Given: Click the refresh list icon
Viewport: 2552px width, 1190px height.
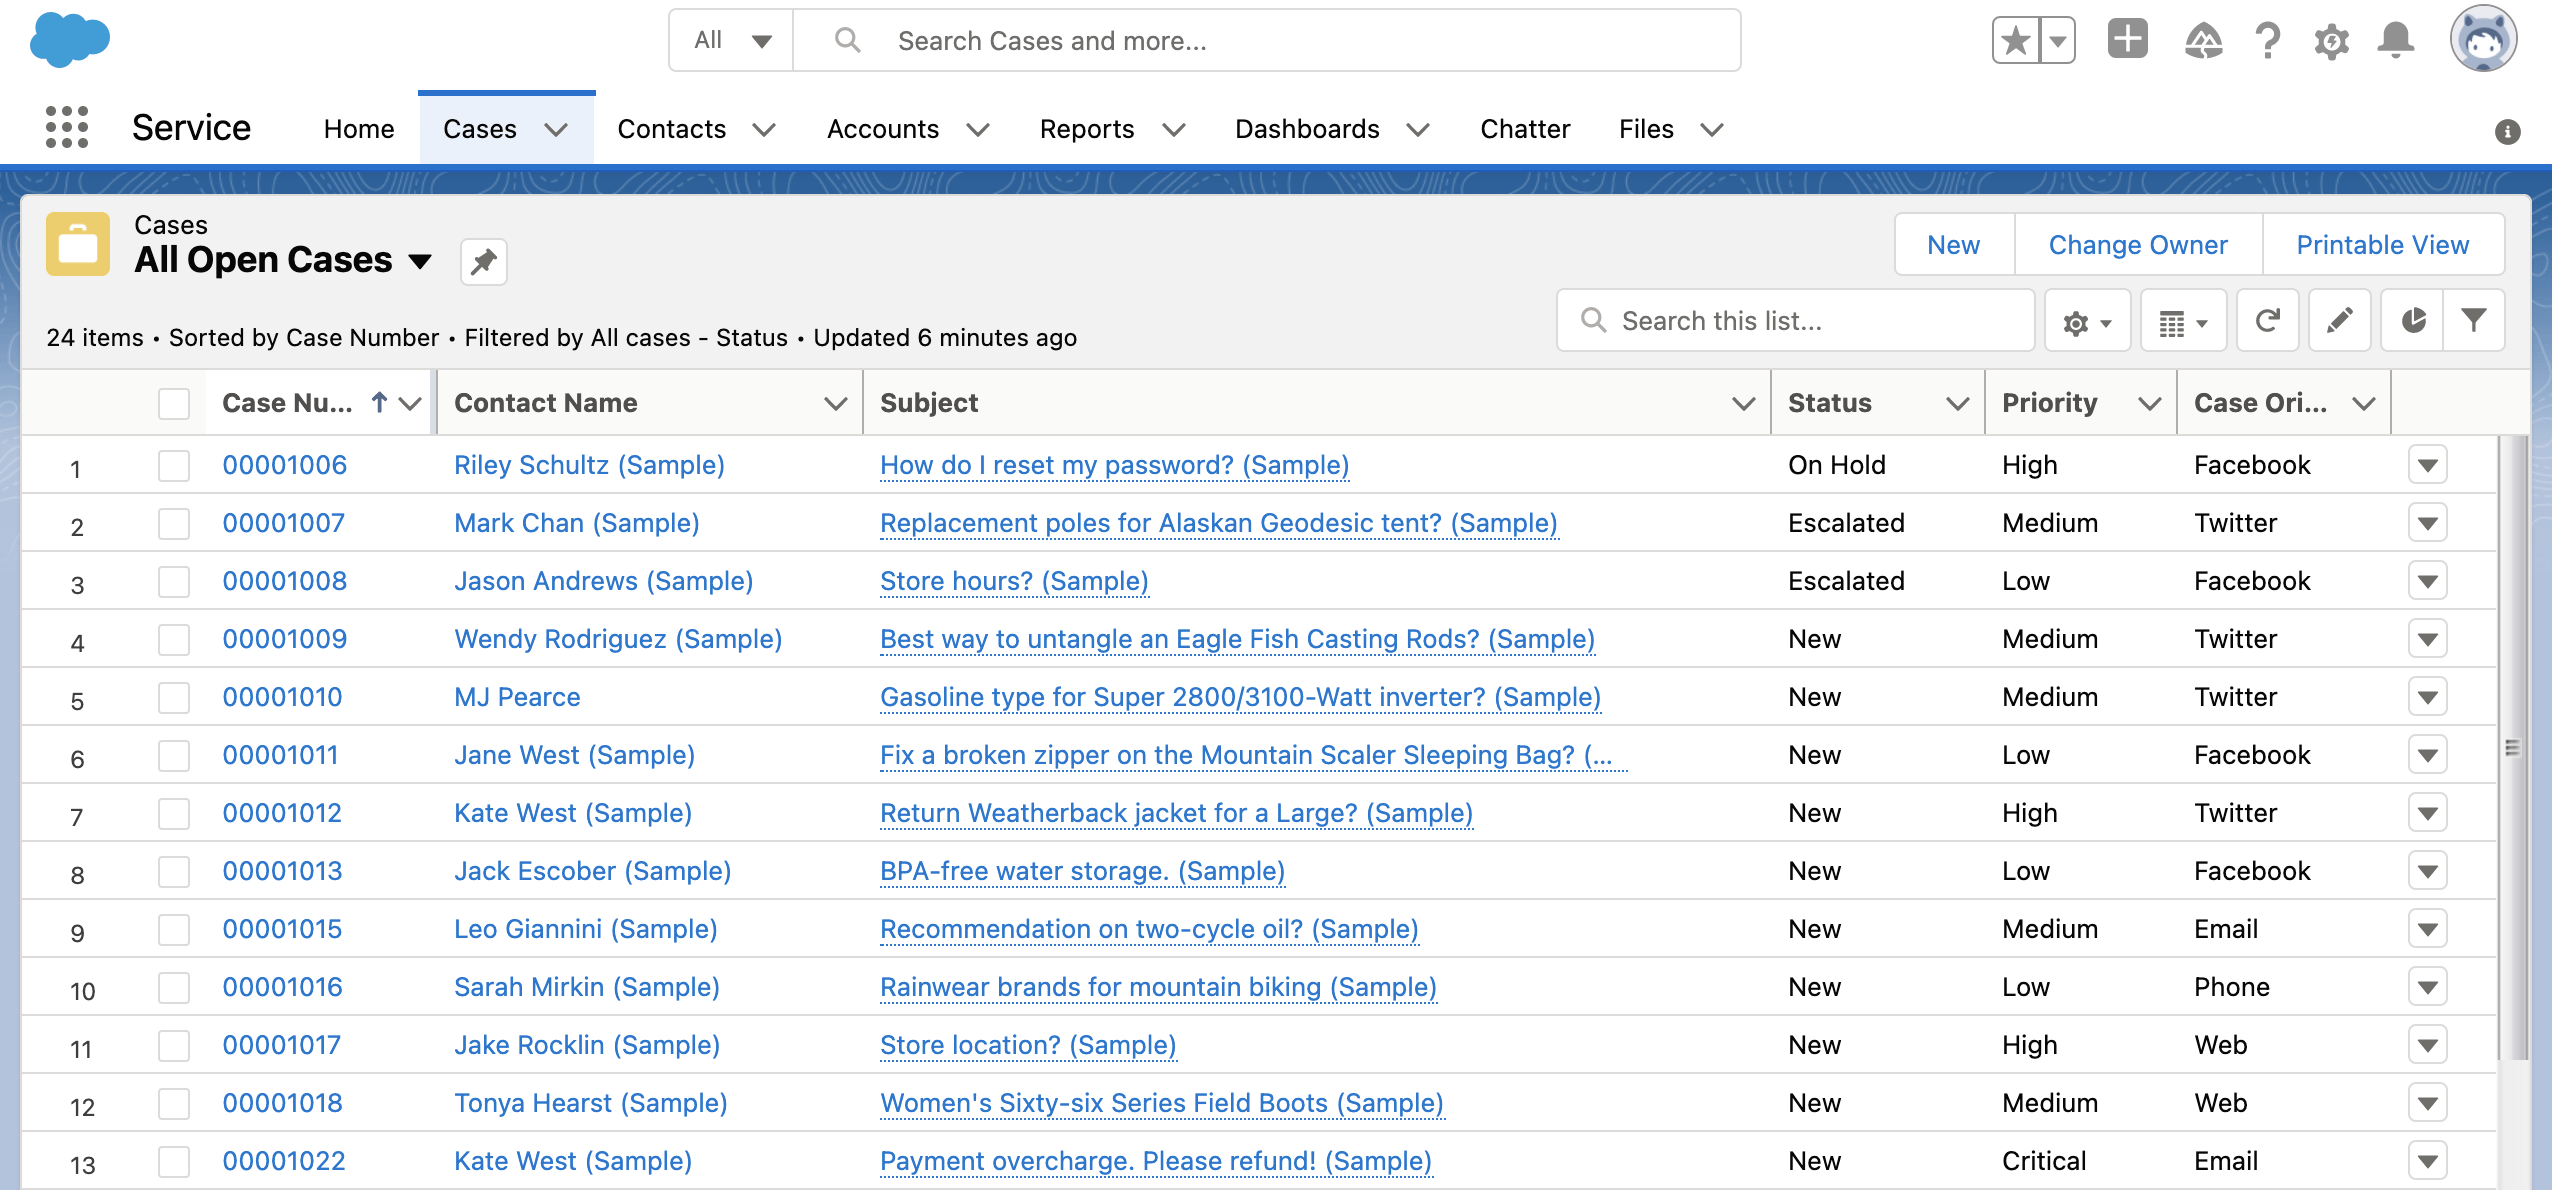Looking at the screenshot, I should [2267, 321].
